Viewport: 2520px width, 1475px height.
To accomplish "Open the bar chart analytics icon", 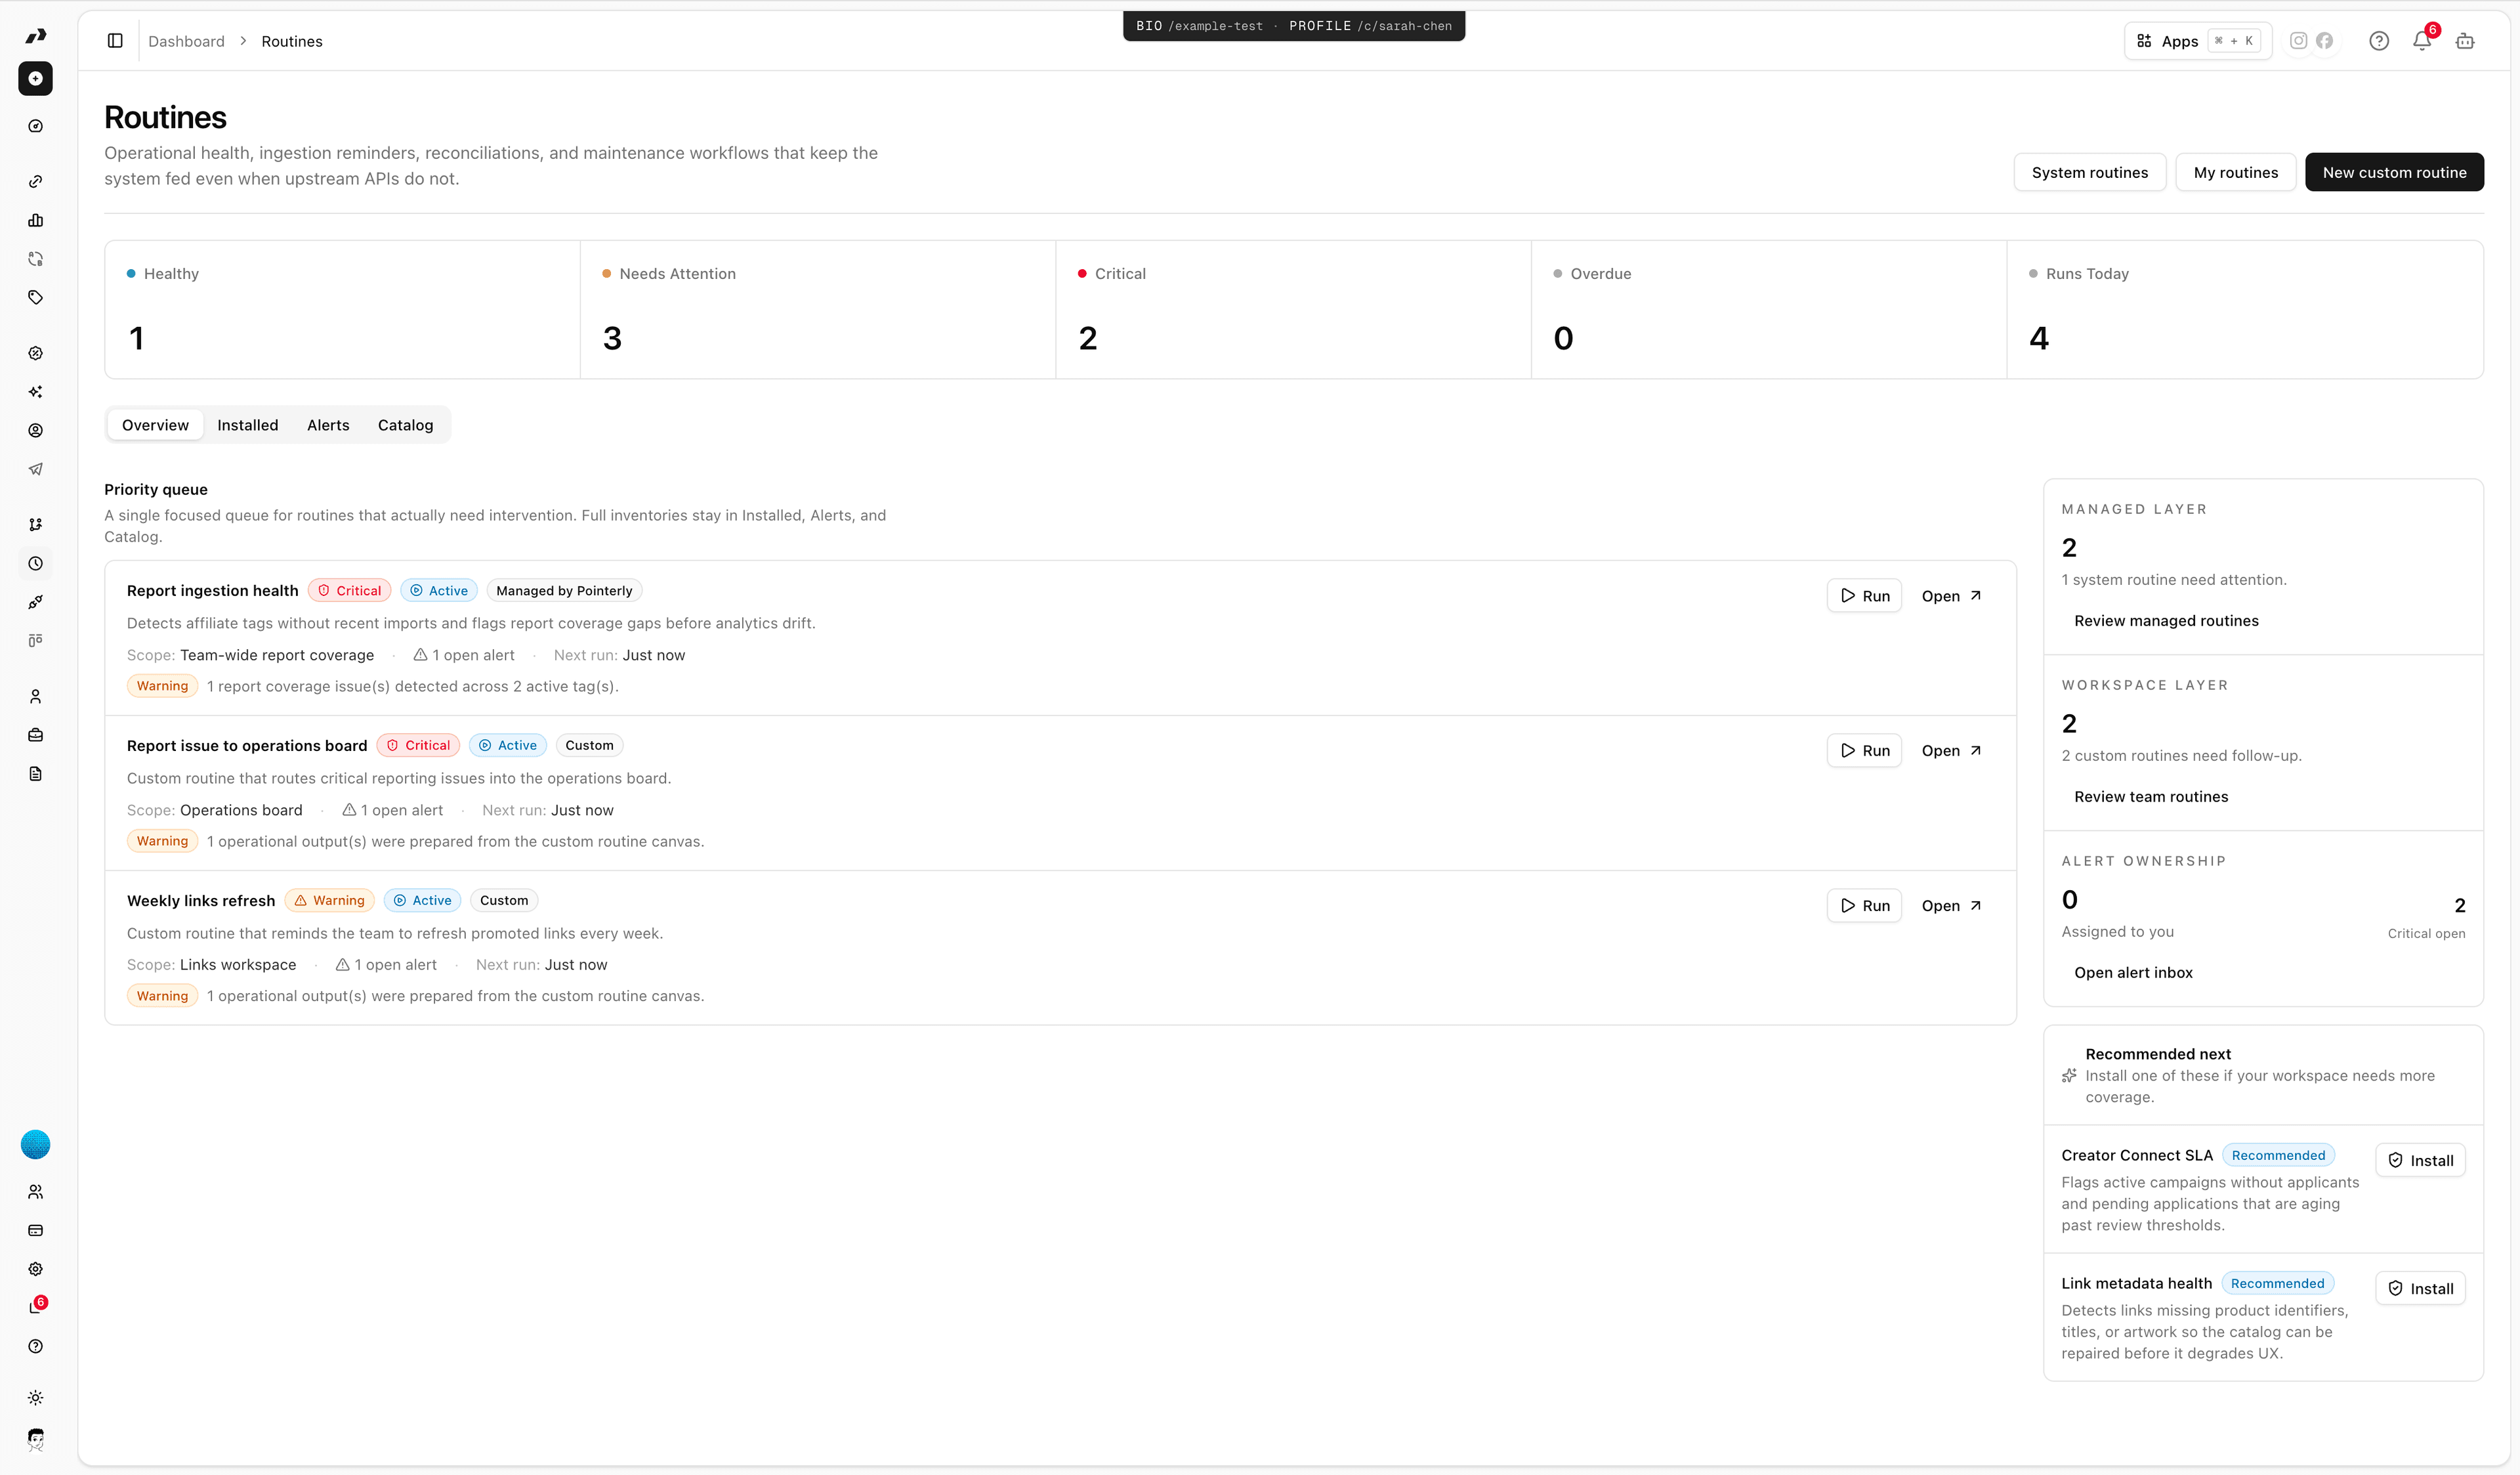I will [x=35, y=220].
